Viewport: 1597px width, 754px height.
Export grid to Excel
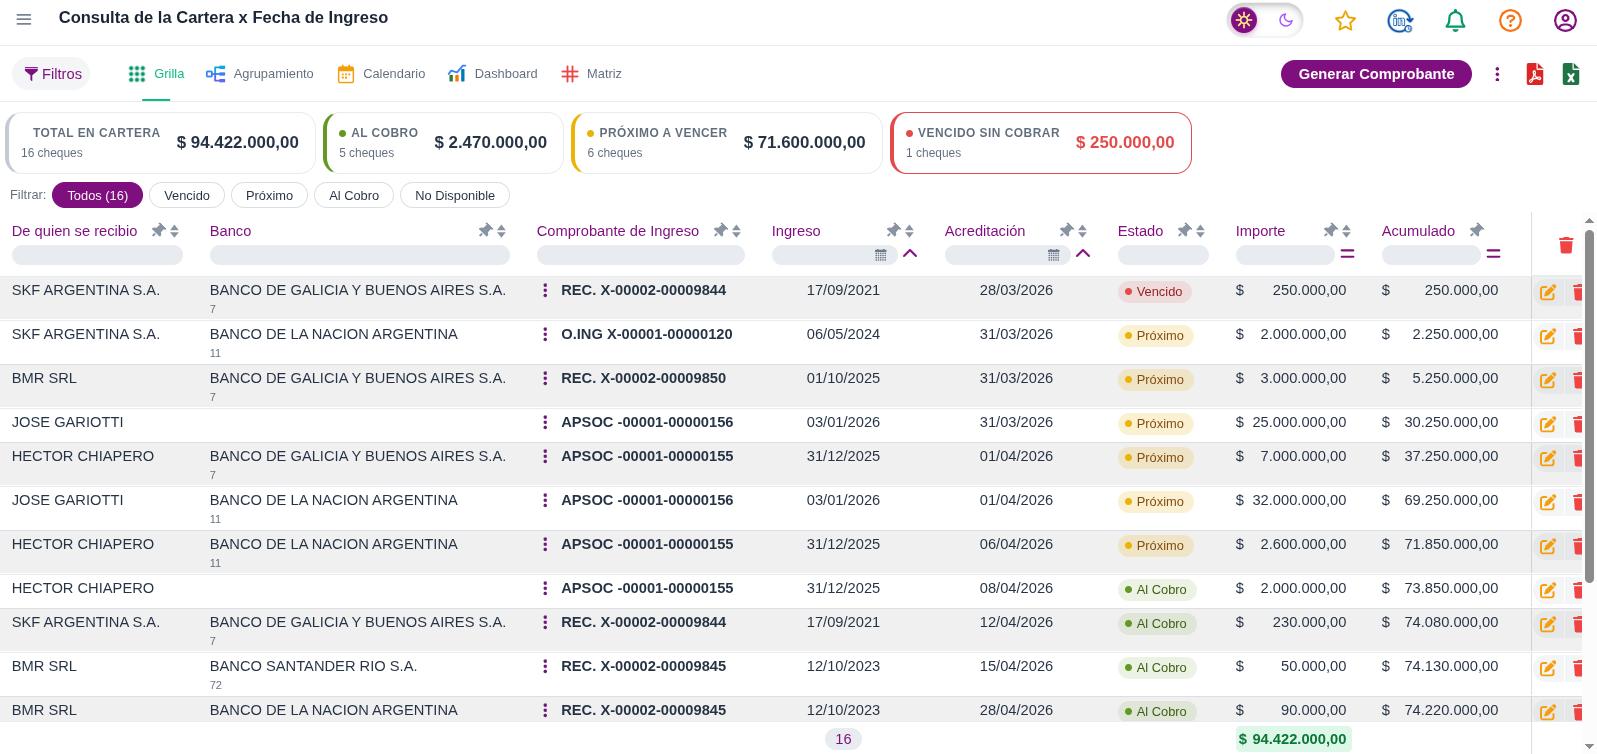(x=1571, y=74)
